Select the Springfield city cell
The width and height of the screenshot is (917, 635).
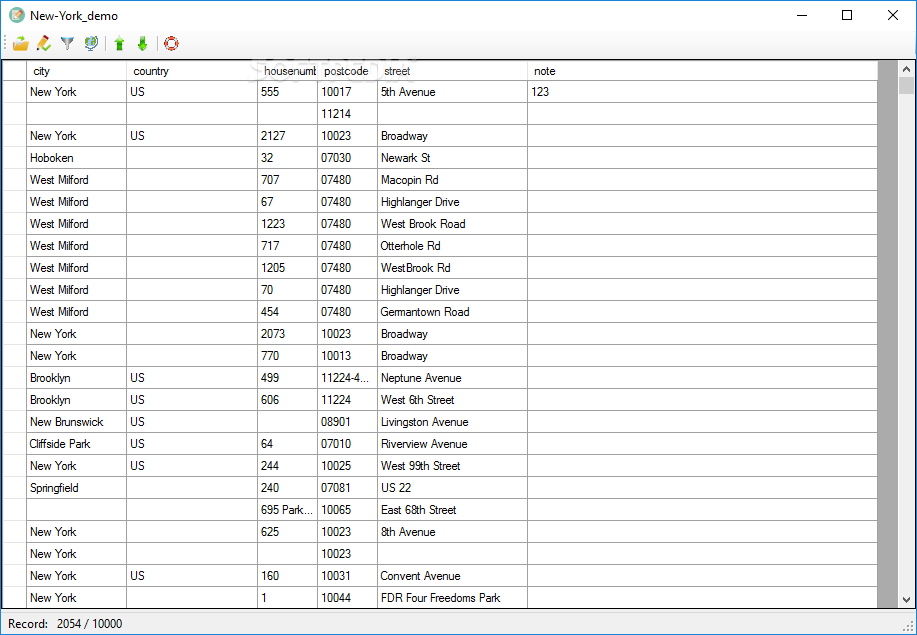[x=77, y=488]
